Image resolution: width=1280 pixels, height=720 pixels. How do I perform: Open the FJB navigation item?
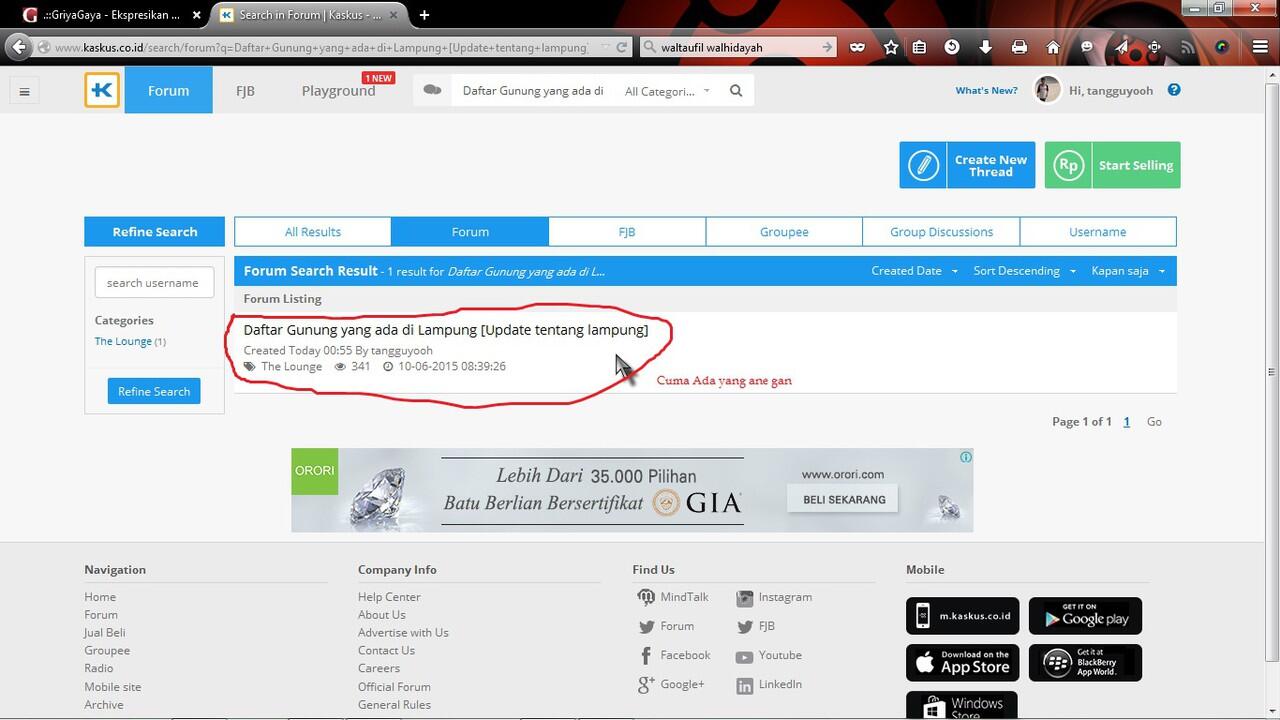[x=245, y=90]
